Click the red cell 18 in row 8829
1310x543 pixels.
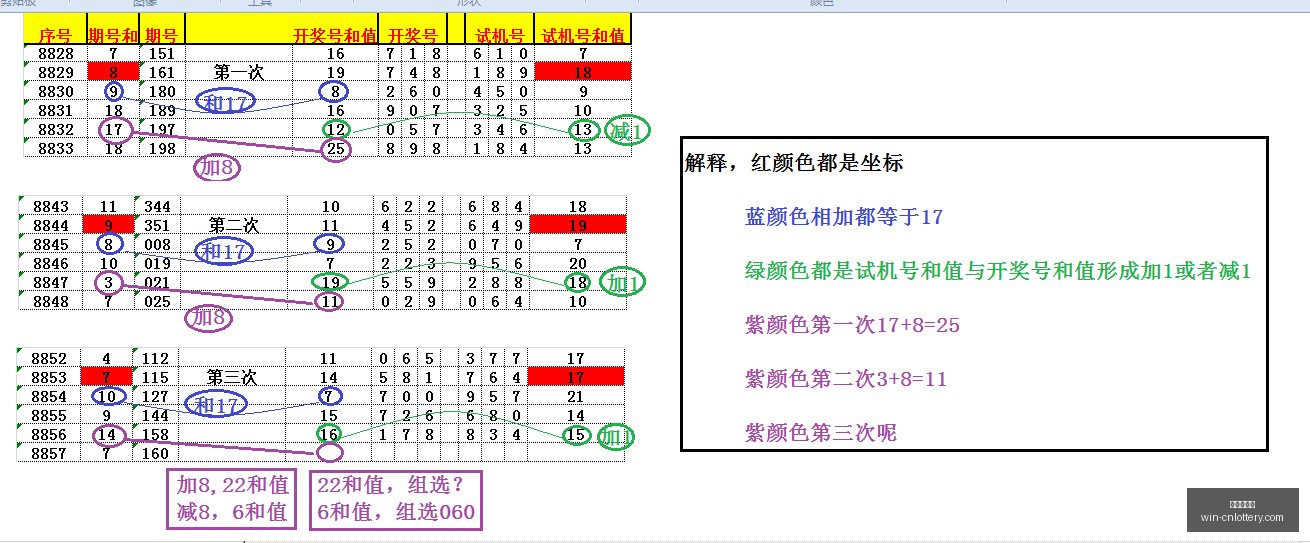(583, 72)
